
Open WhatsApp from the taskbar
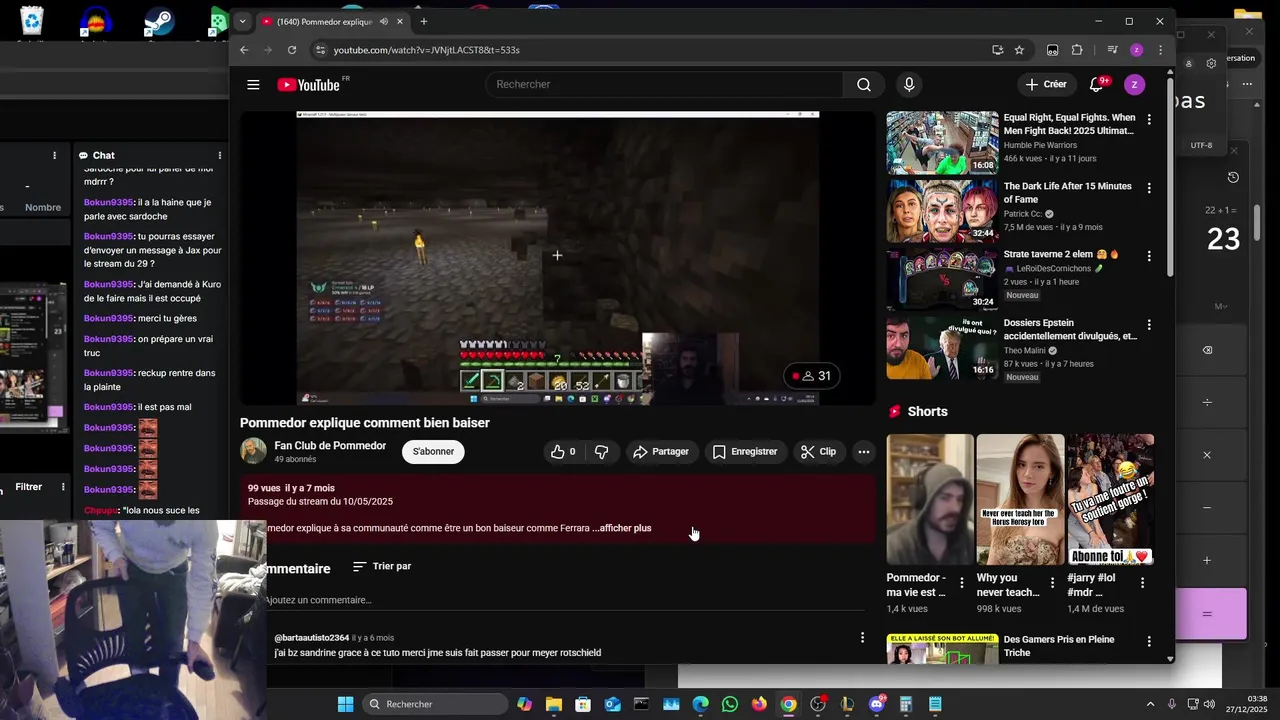(x=730, y=705)
